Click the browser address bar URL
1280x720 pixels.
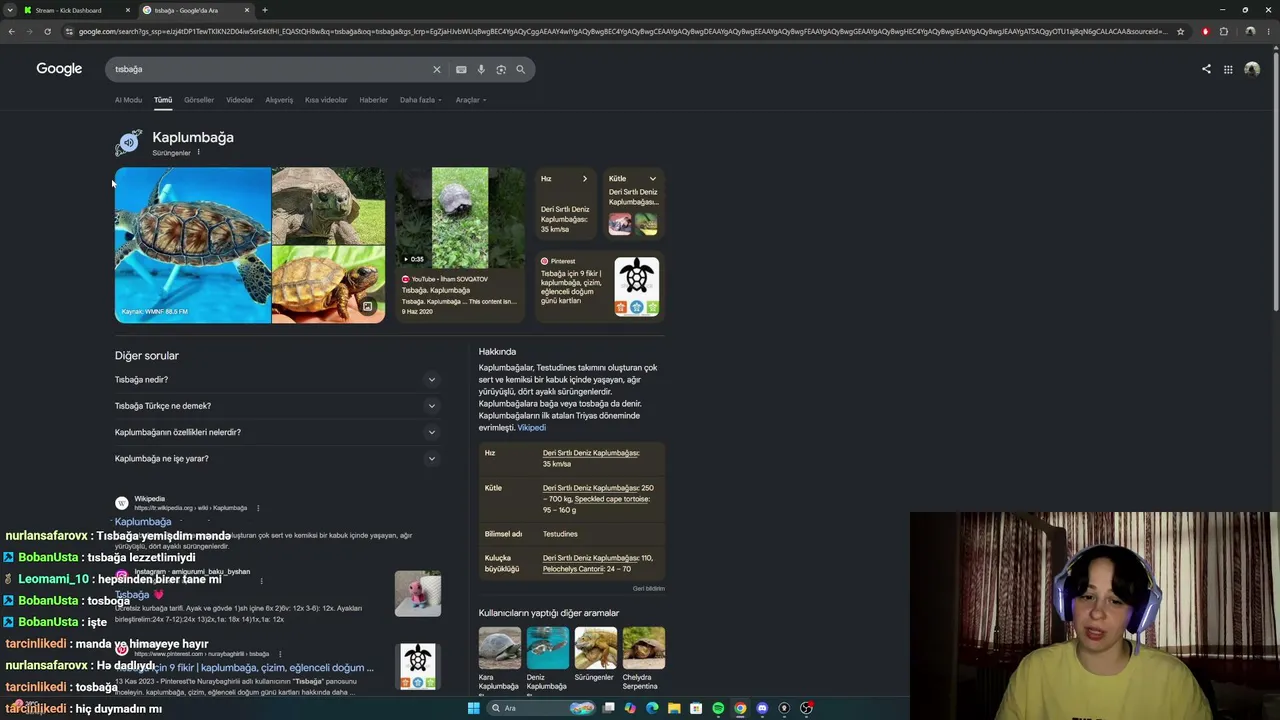tap(622, 31)
